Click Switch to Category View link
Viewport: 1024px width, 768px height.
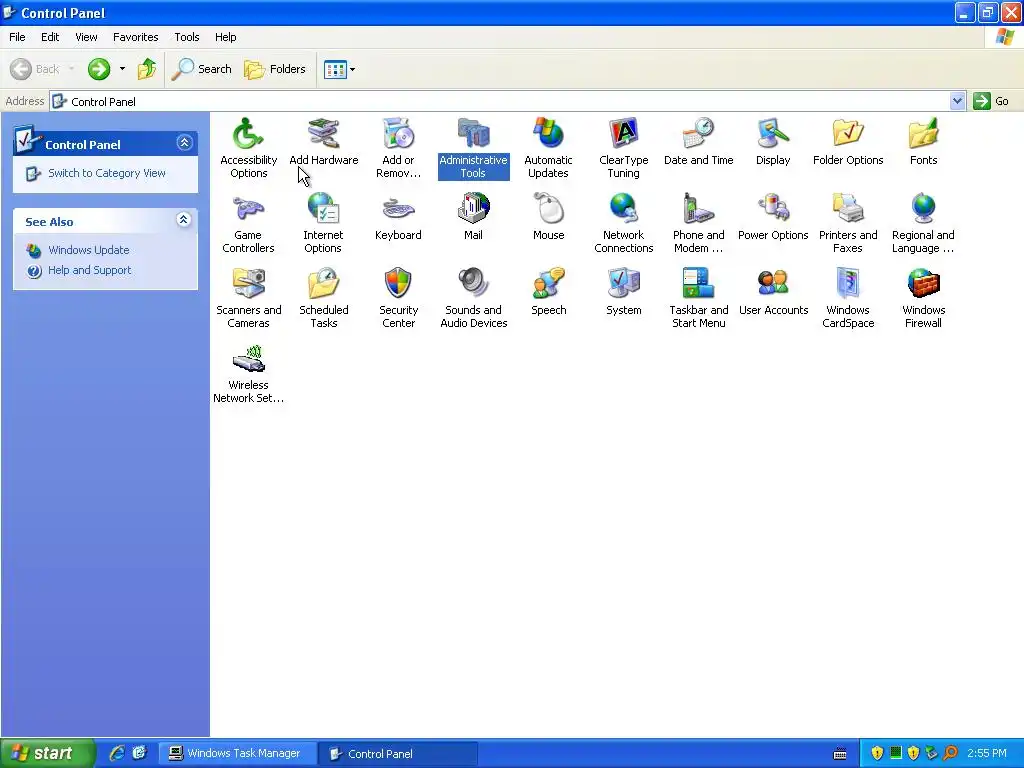point(106,173)
